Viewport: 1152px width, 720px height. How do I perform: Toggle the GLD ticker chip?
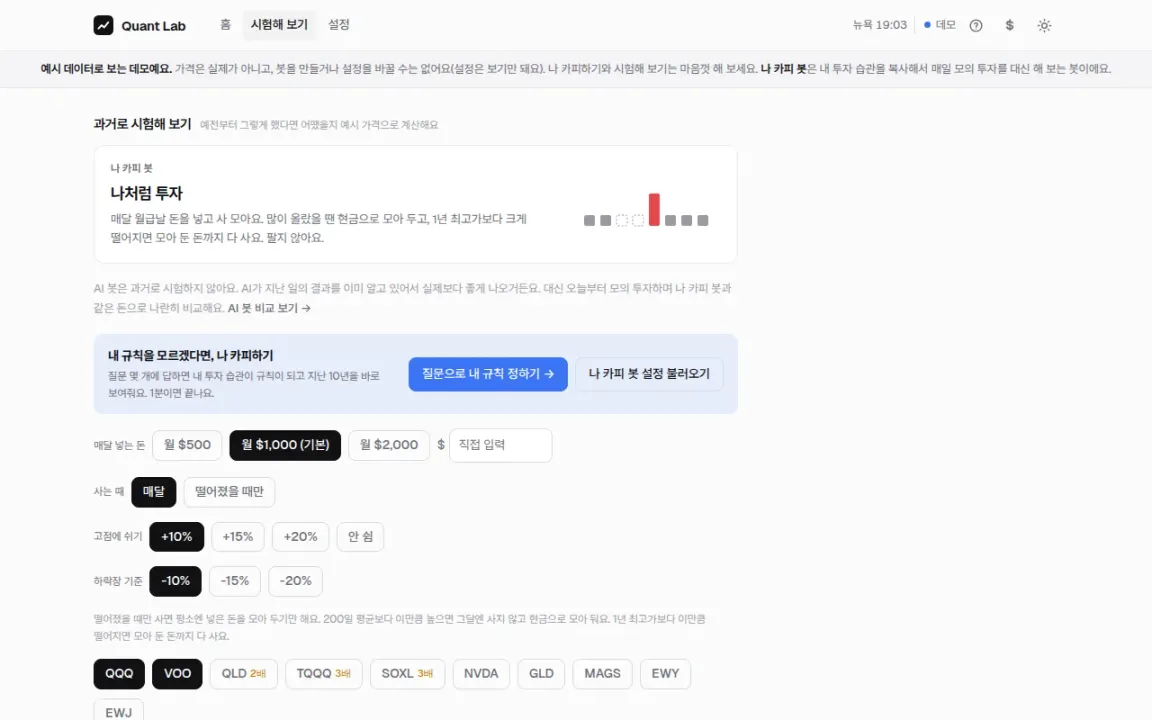click(541, 674)
